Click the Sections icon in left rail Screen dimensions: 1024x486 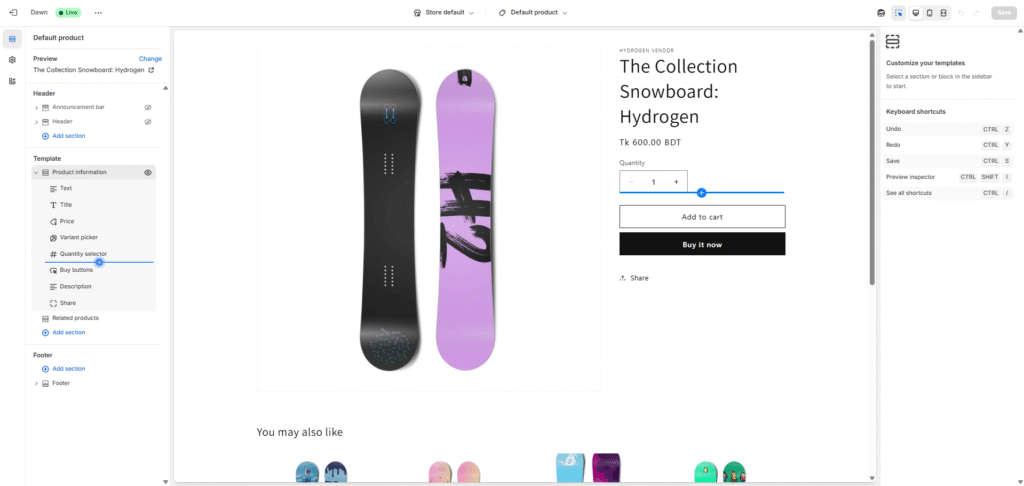pyautogui.click(x=12, y=39)
